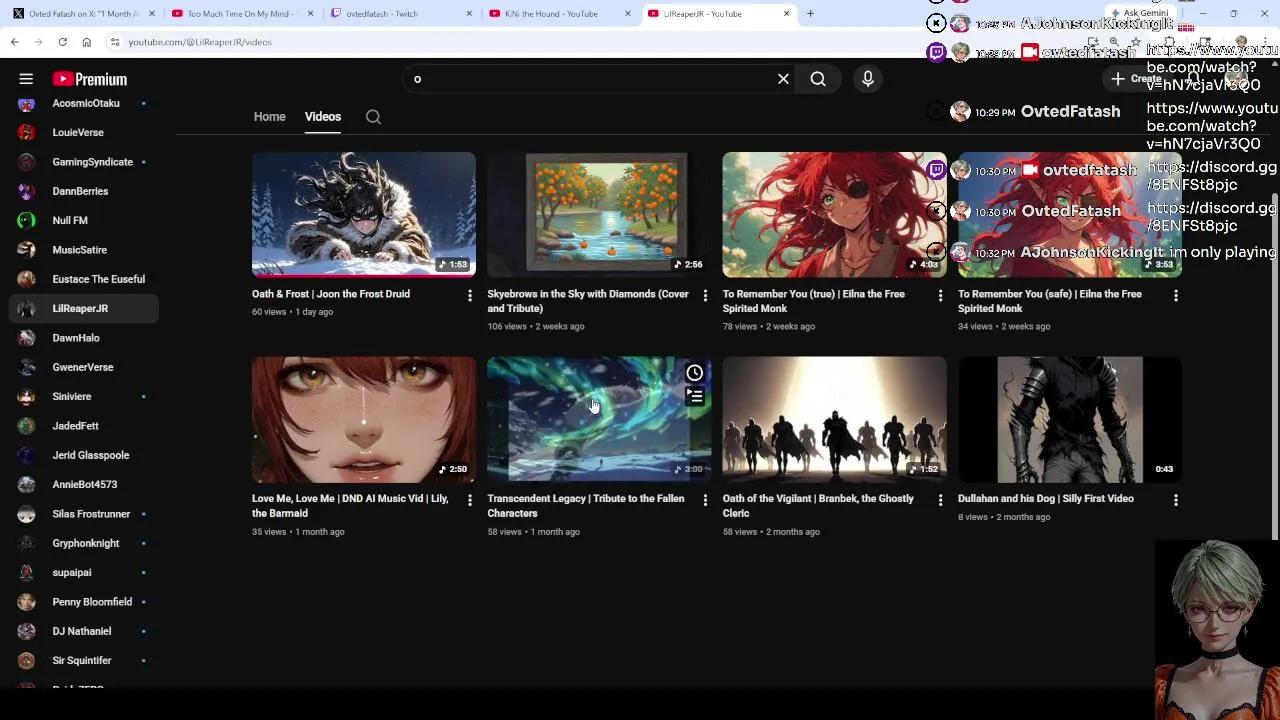Go back with the browser back arrow

14,42
